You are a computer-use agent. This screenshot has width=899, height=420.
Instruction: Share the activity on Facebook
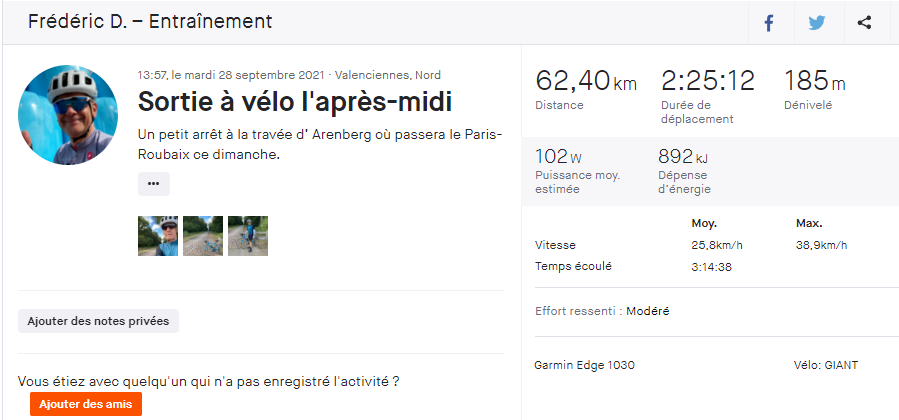[769, 23]
